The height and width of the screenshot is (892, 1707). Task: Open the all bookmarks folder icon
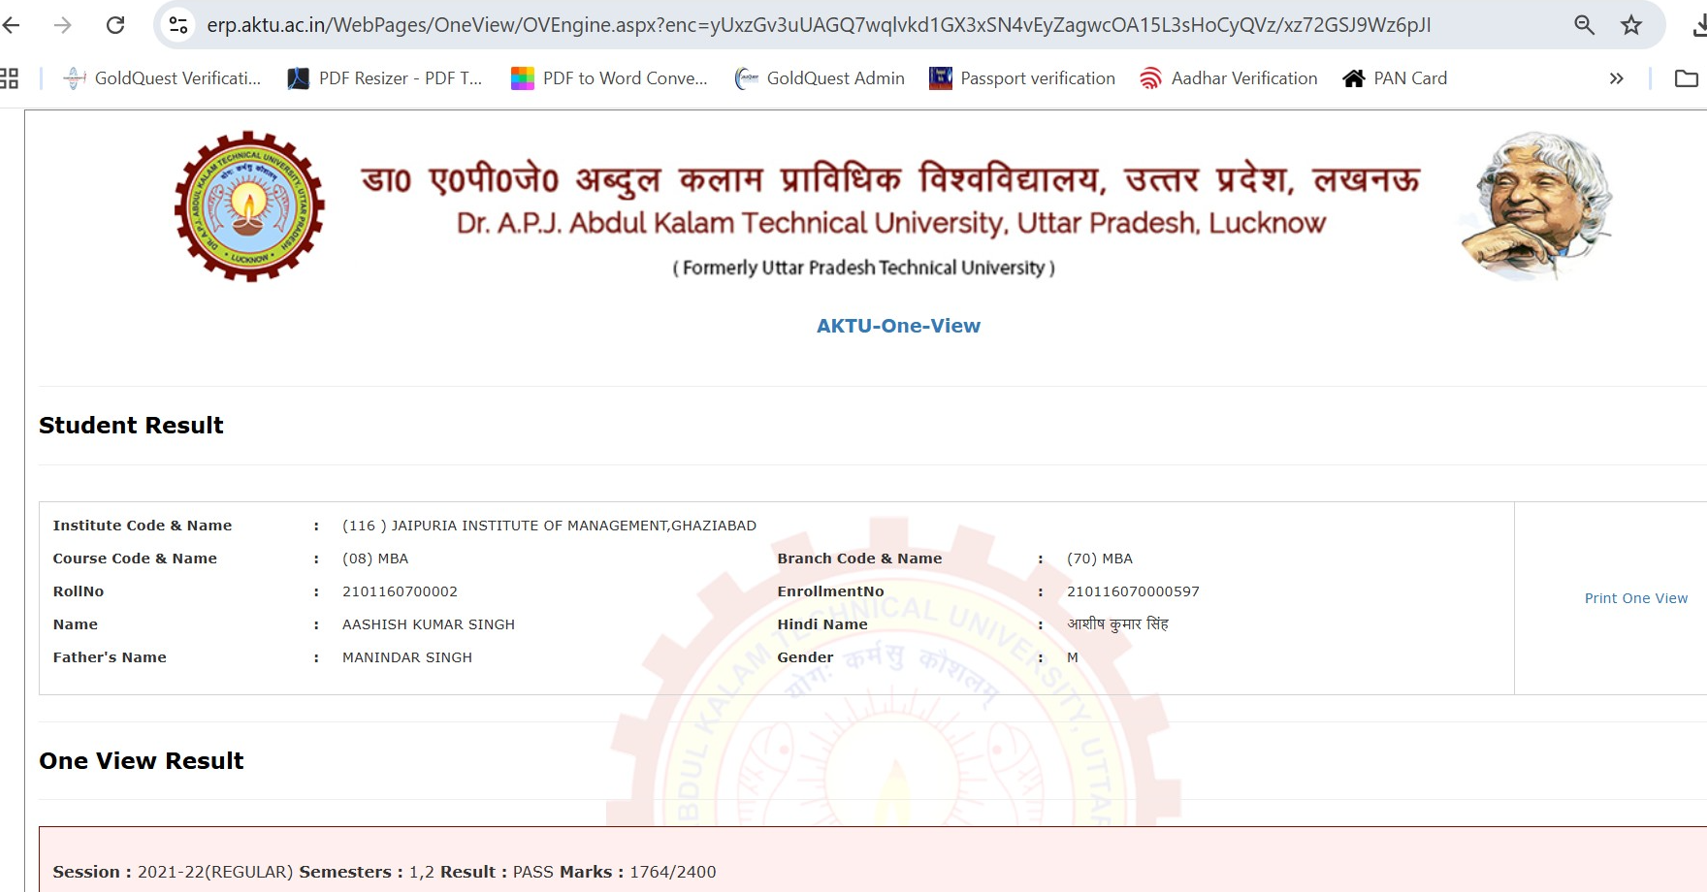(1686, 78)
